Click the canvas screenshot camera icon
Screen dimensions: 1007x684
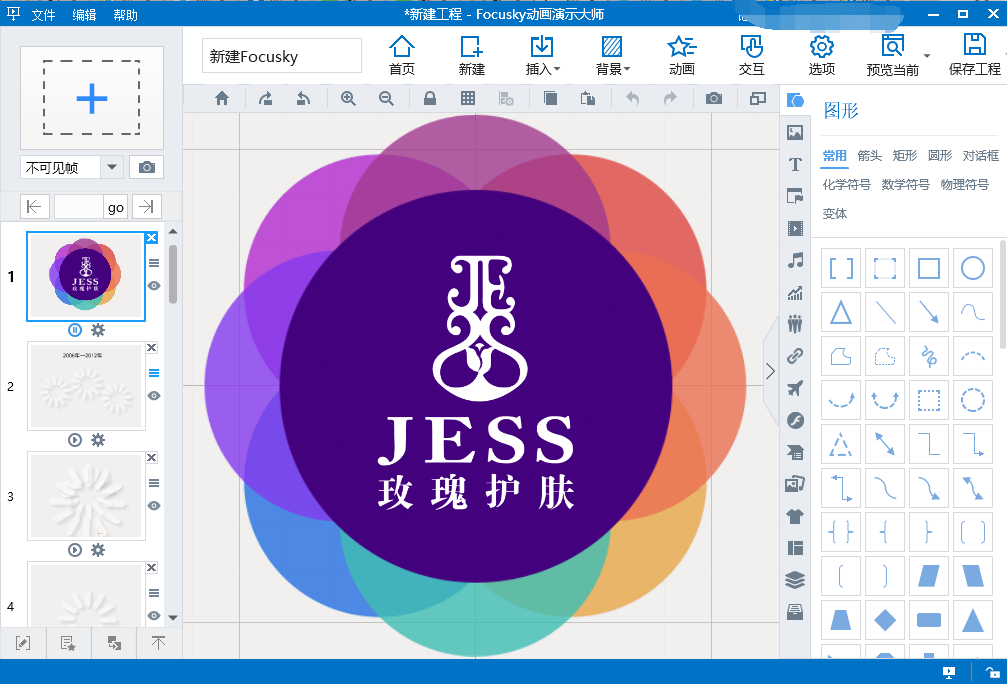(713, 98)
